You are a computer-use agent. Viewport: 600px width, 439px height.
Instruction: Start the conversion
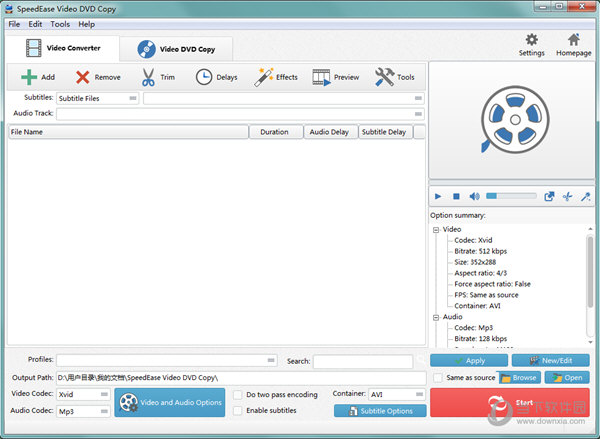(x=510, y=403)
